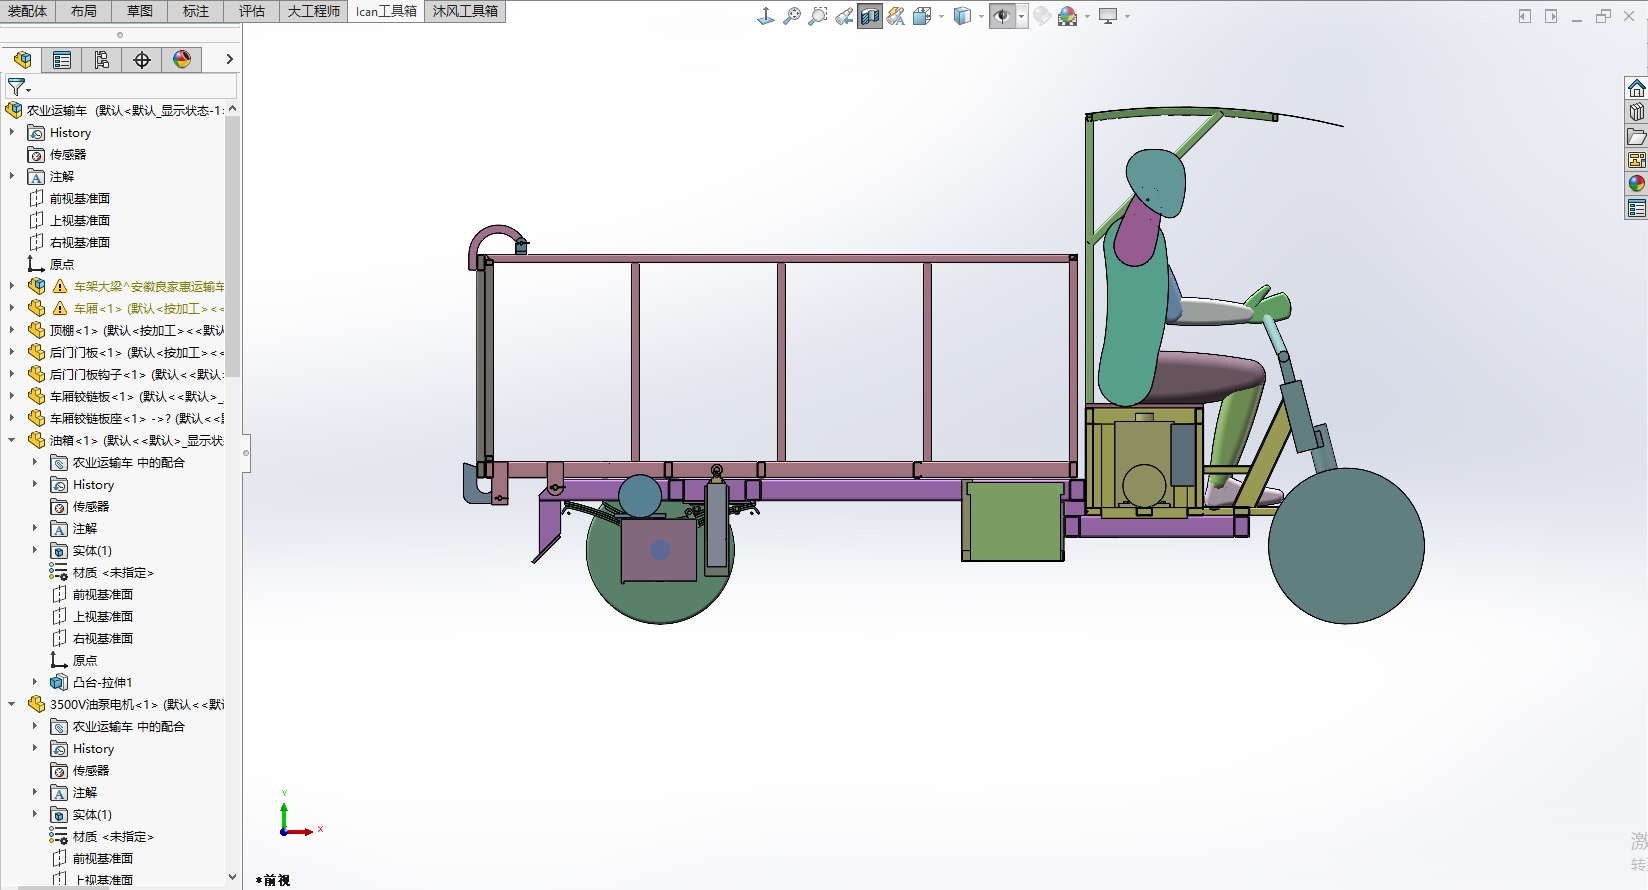Select 凸台-拉伸1 feature in the tree
Viewport: 1648px width, 890px height.
tap(102, 682)
